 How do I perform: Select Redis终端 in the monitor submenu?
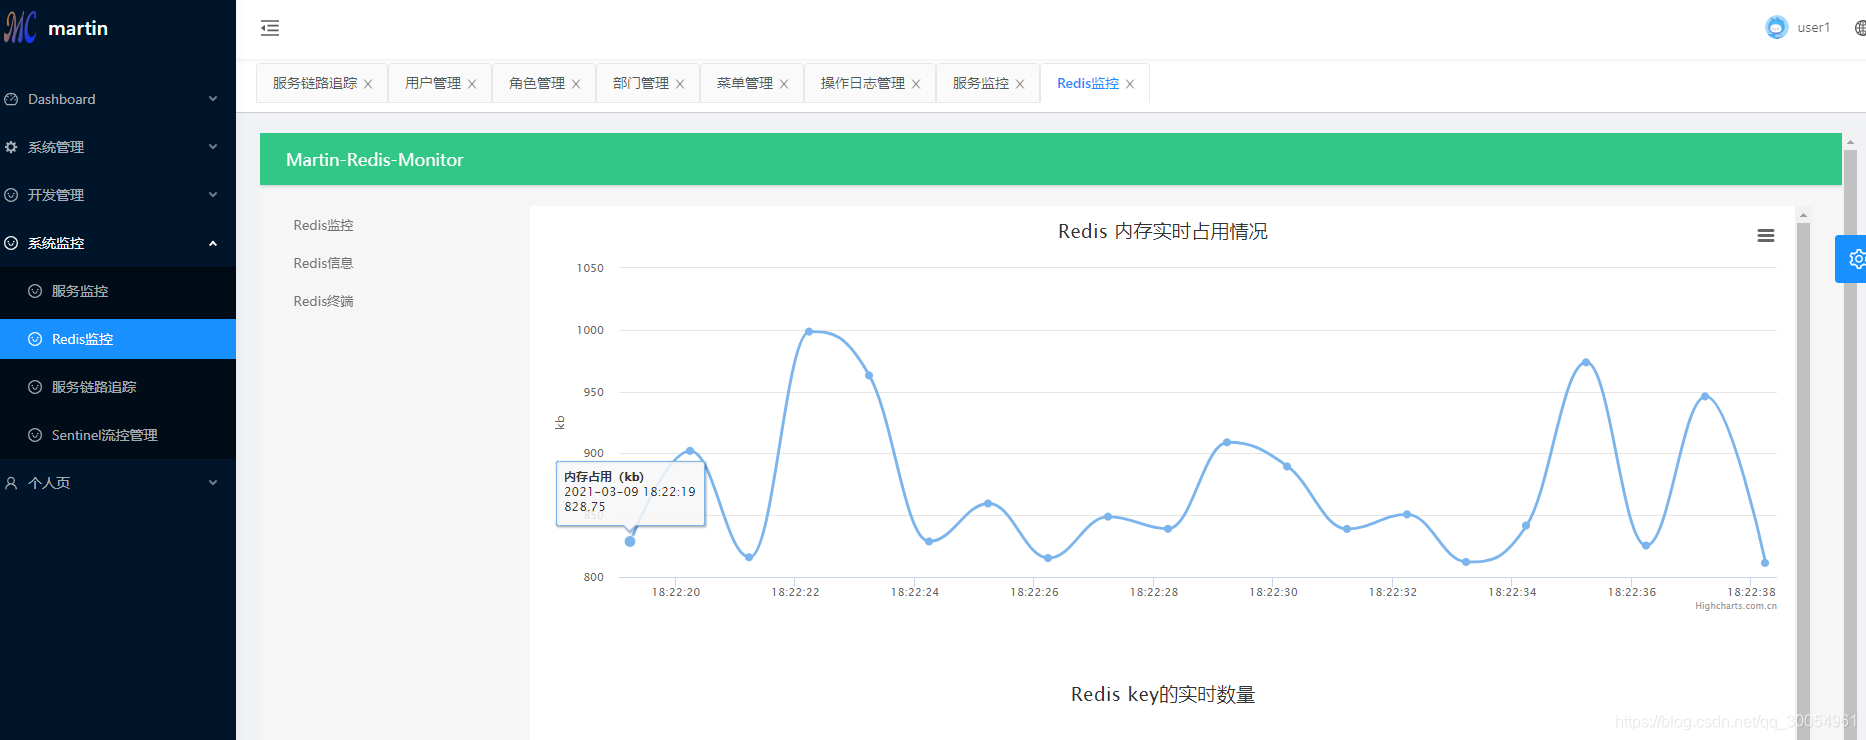pyautogui.click(x=323, y=301)
